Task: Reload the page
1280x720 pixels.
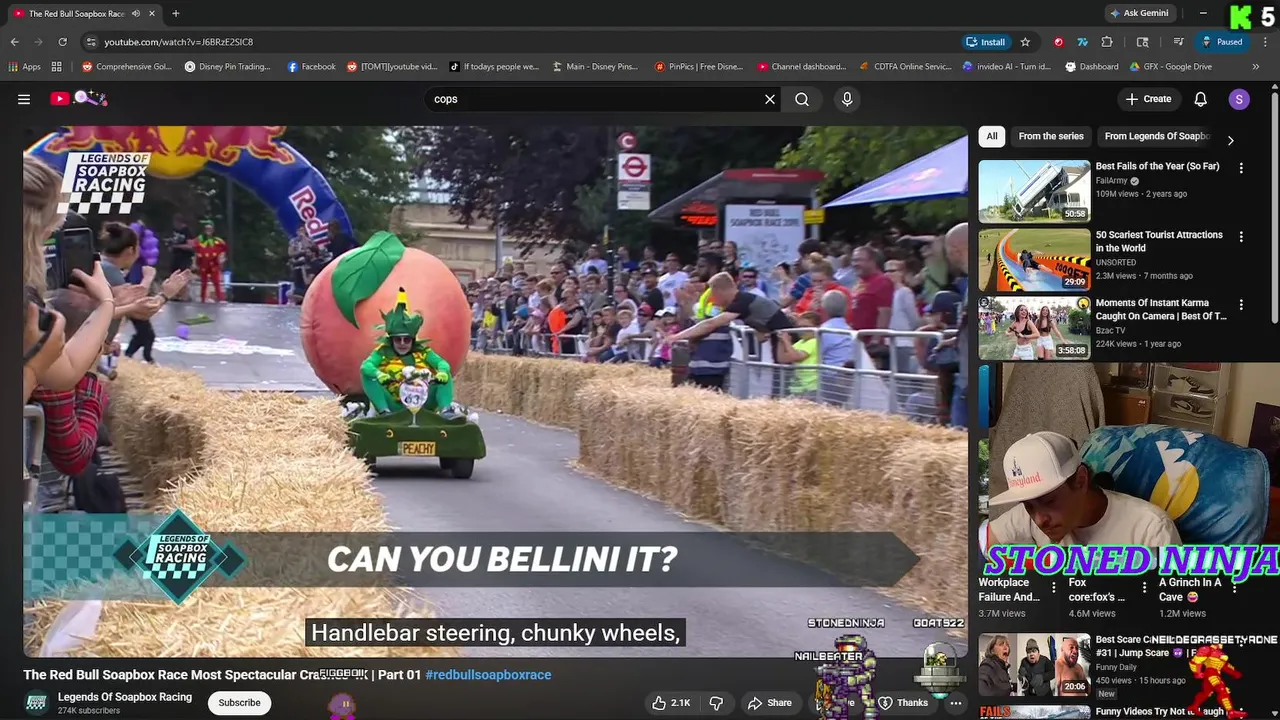Action: (x=62, y=42)
